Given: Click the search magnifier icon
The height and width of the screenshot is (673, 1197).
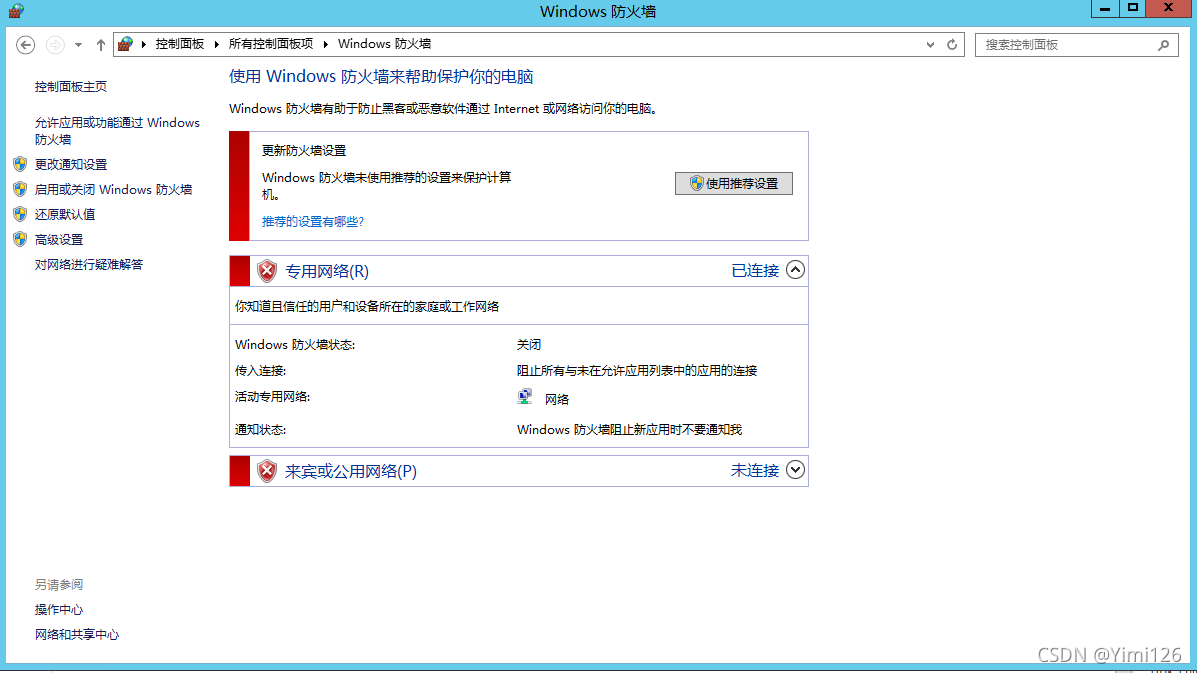Looking at the screenshot, I should pyautogui.click(x=1163, y=45).
